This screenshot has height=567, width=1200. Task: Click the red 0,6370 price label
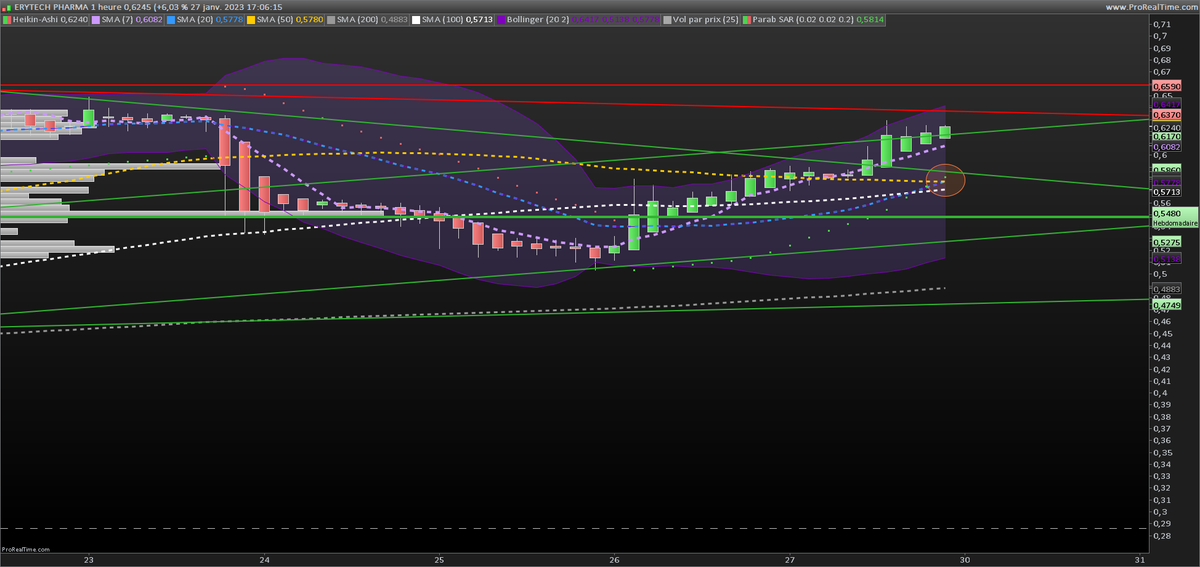[x=1166, y=115]
